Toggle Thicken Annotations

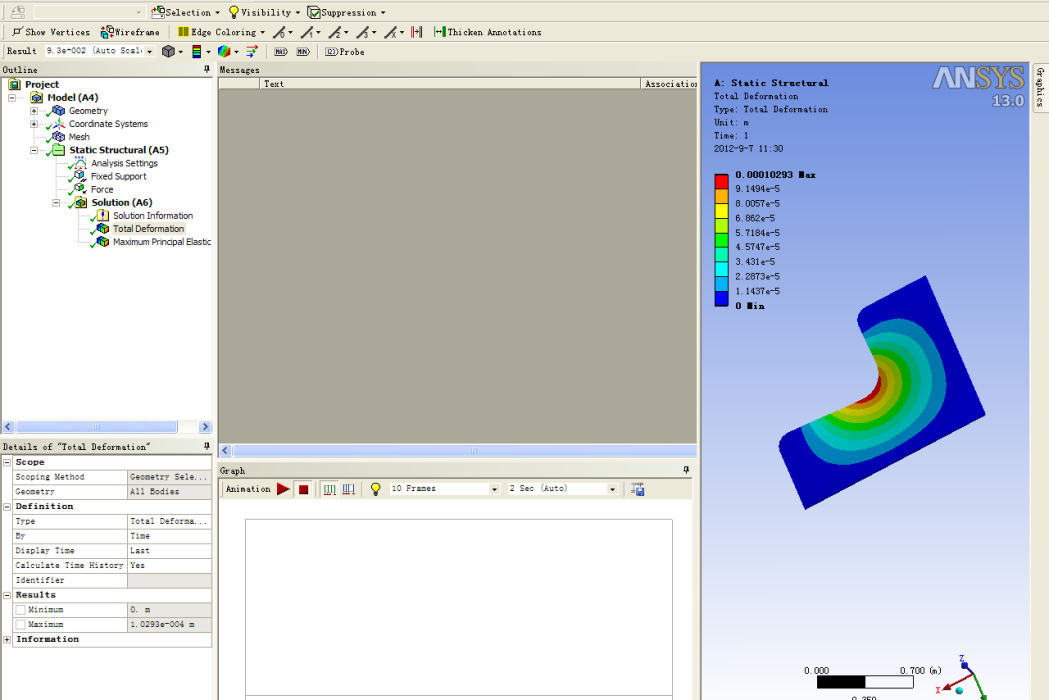pos(488,31)
